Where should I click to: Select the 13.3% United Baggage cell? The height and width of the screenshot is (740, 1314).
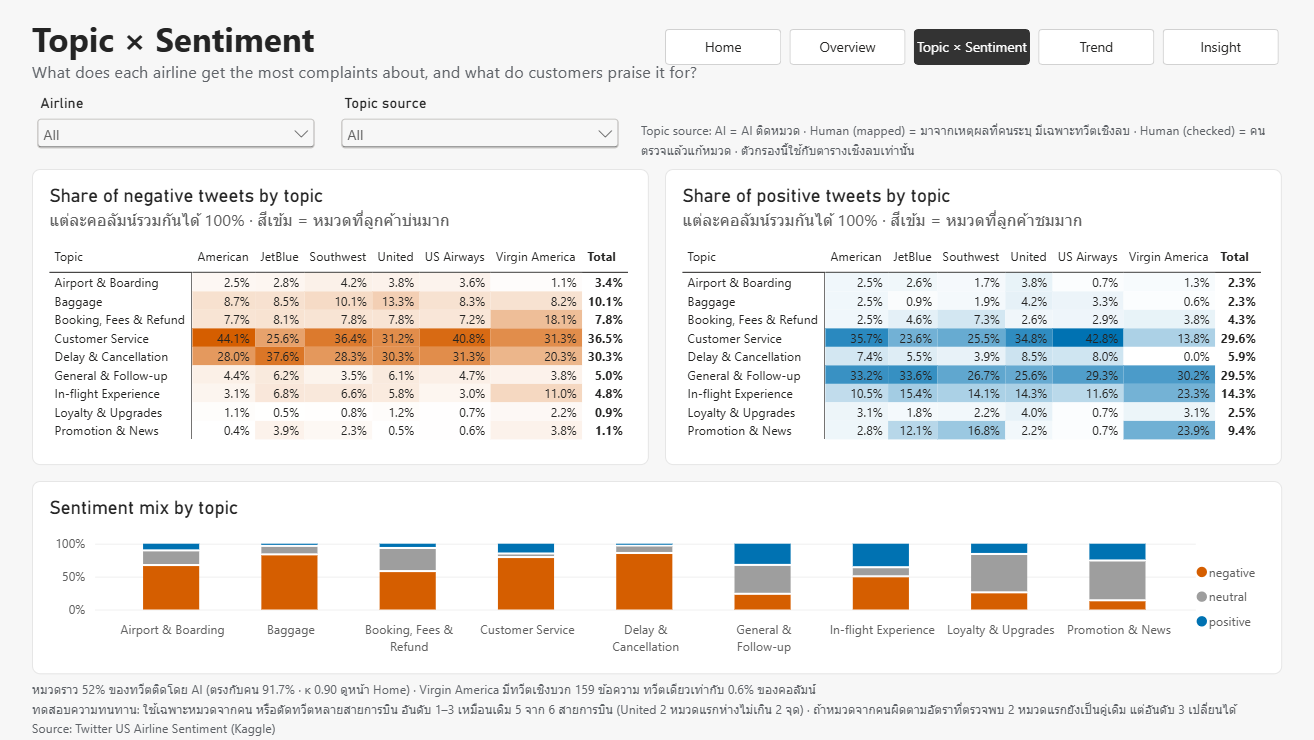coord(396,302)
